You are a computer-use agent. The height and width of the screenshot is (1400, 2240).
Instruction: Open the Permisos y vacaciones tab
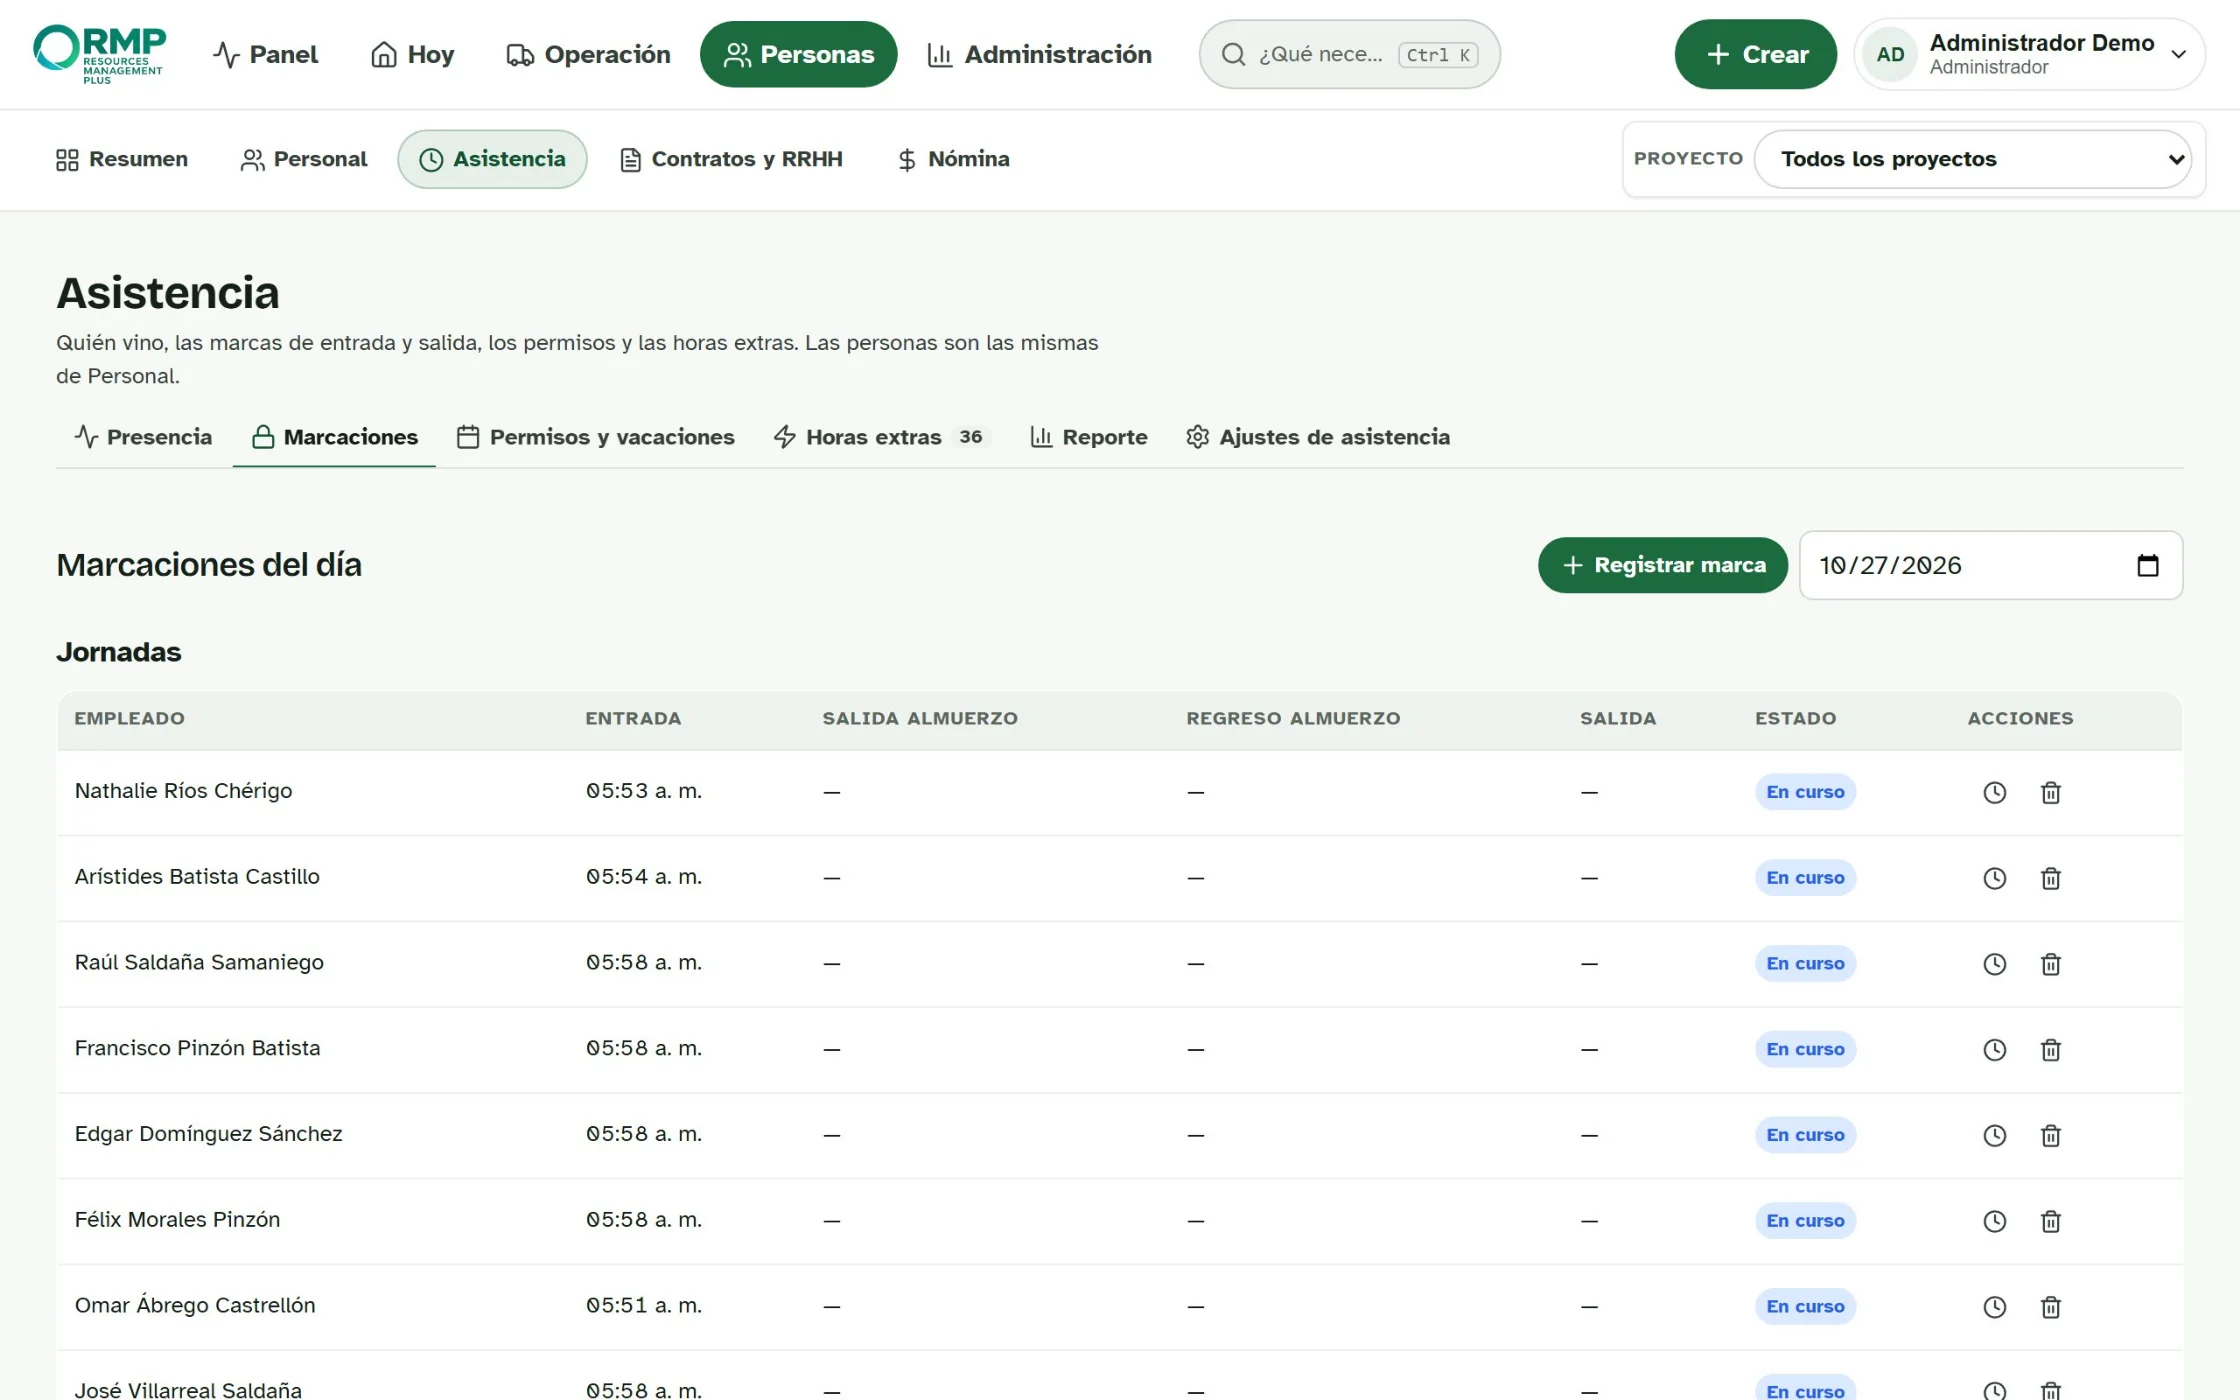(x=595, y=437)
